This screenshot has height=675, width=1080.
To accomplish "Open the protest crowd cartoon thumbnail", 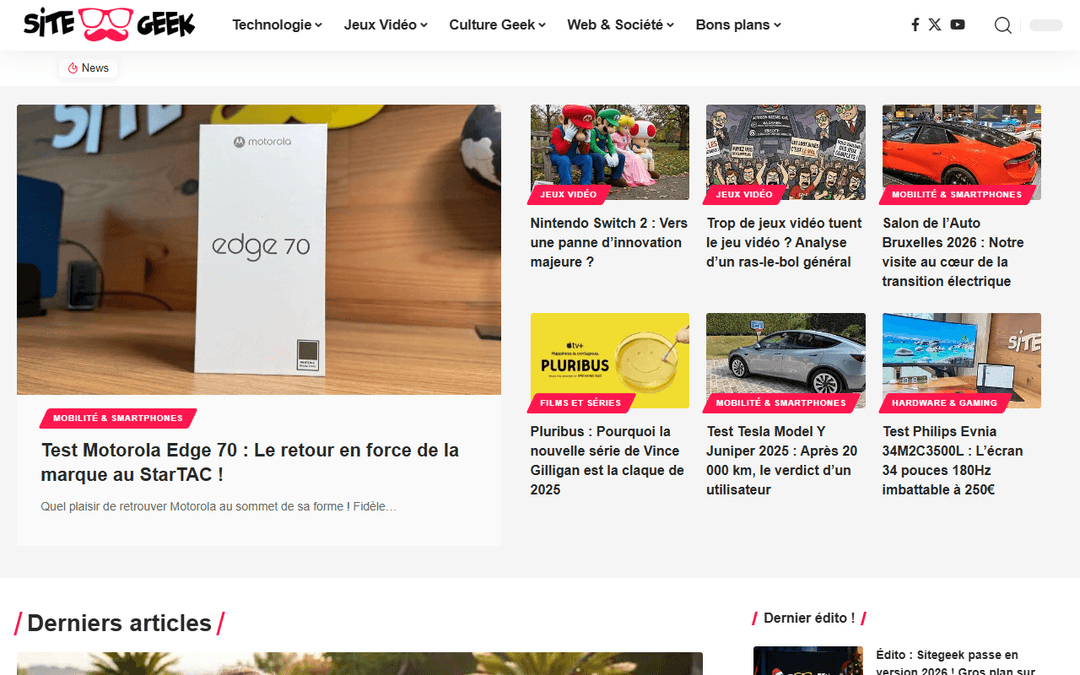I will click(786, 152).
